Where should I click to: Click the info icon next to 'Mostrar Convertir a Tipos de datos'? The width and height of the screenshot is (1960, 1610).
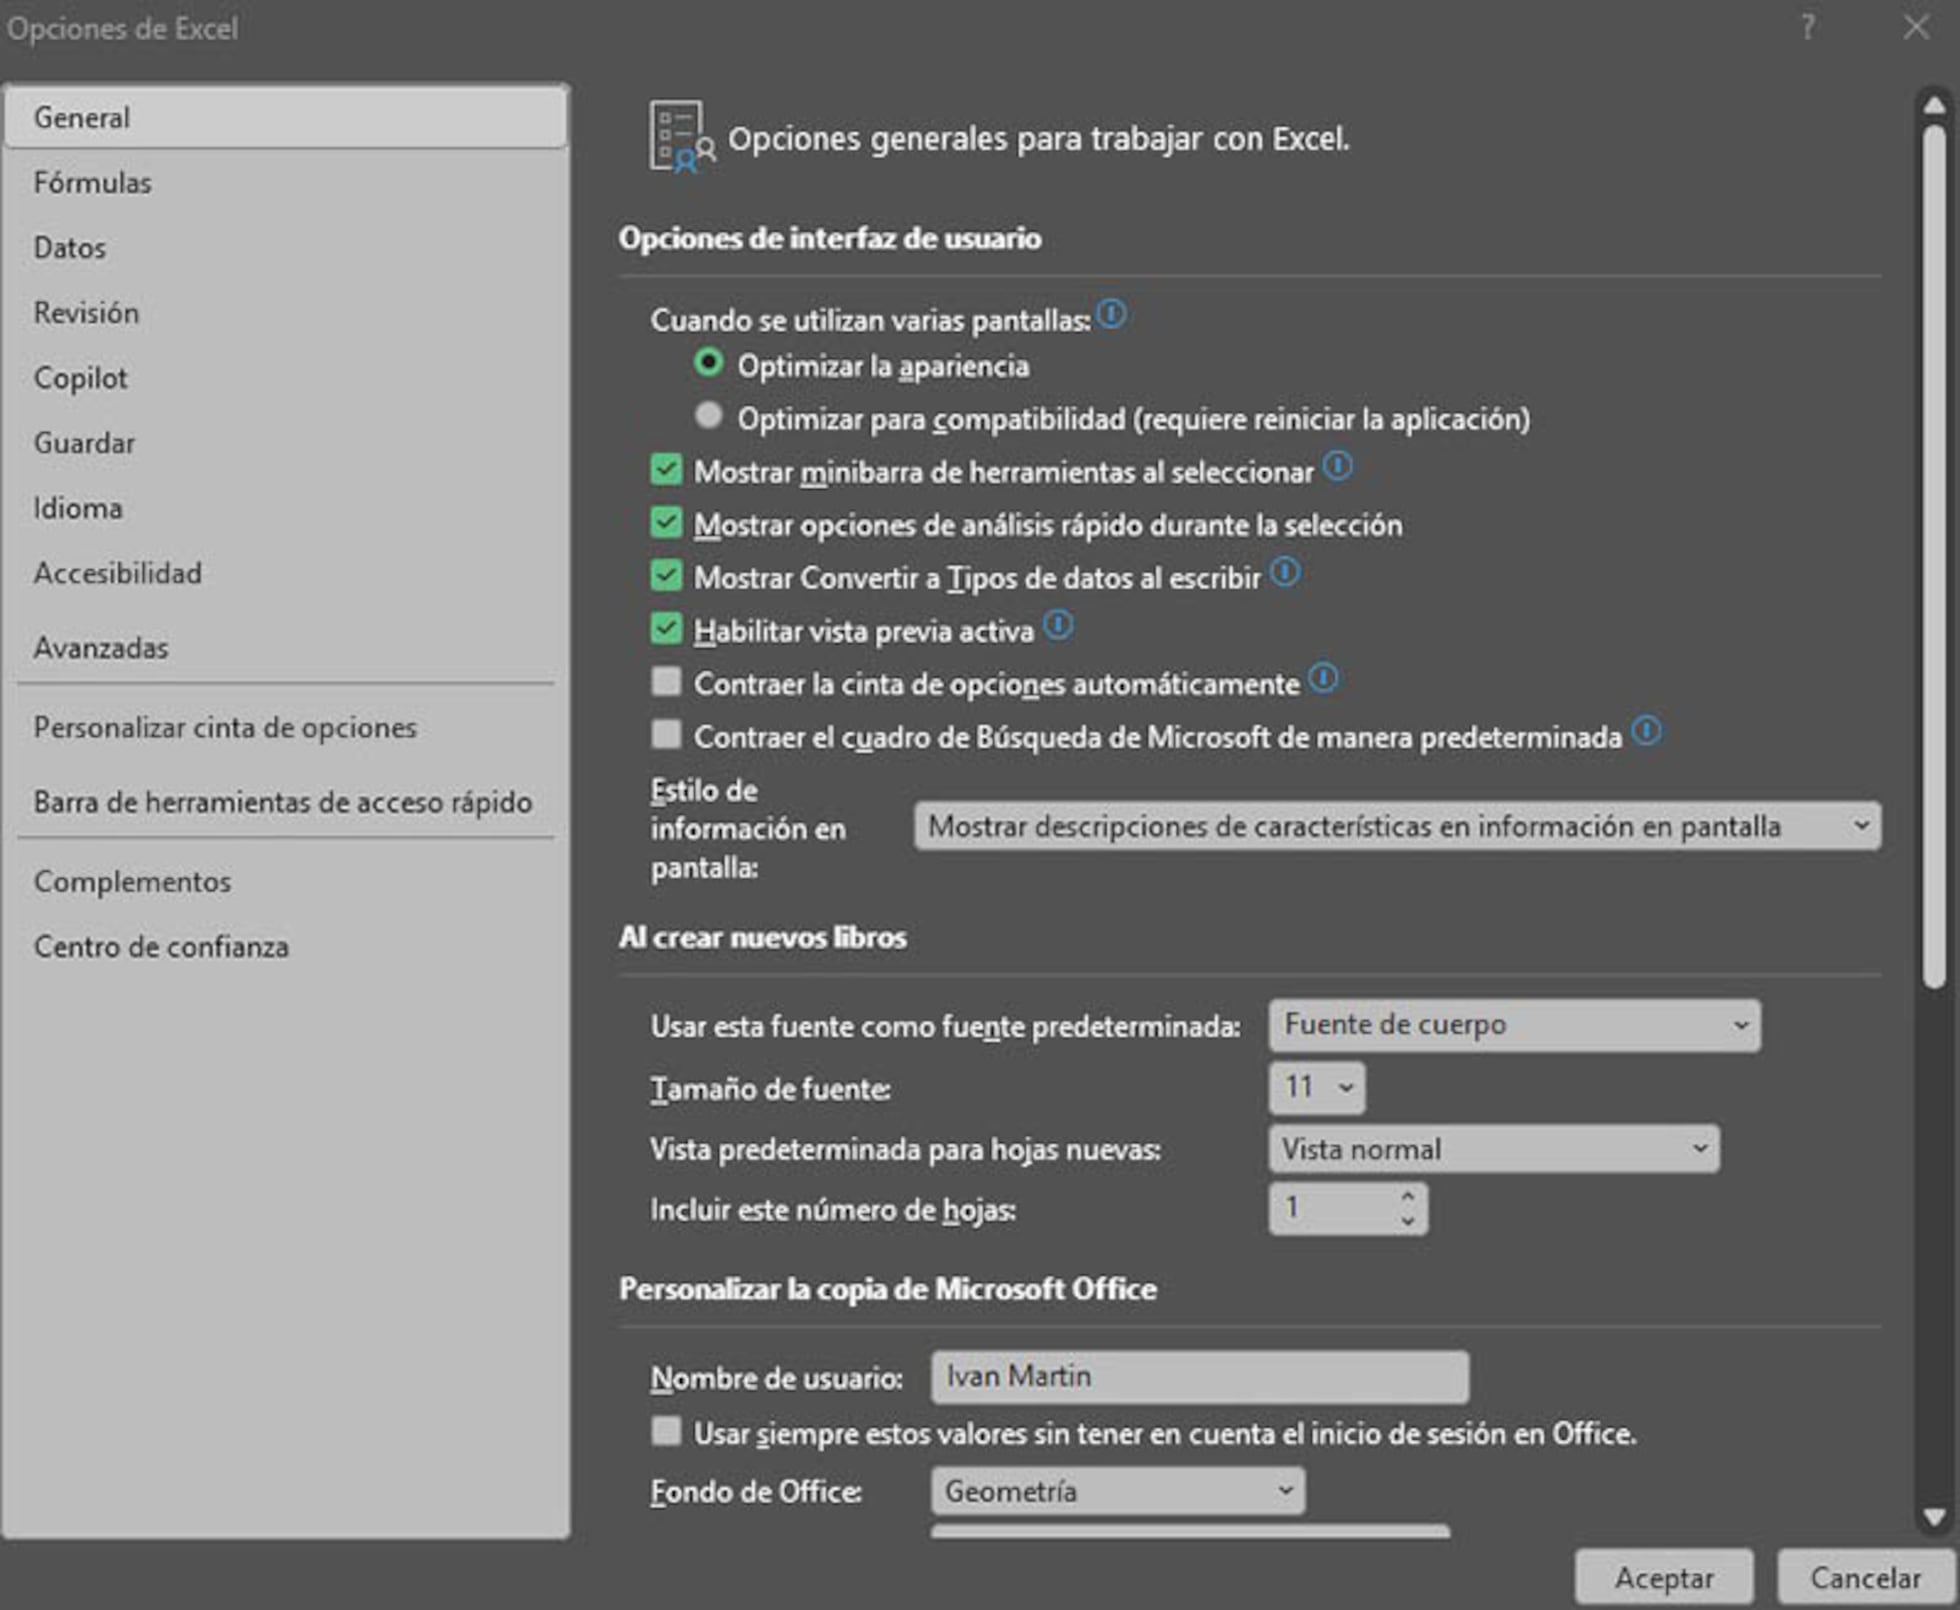pyautogui.click(x=1286, y=571)
